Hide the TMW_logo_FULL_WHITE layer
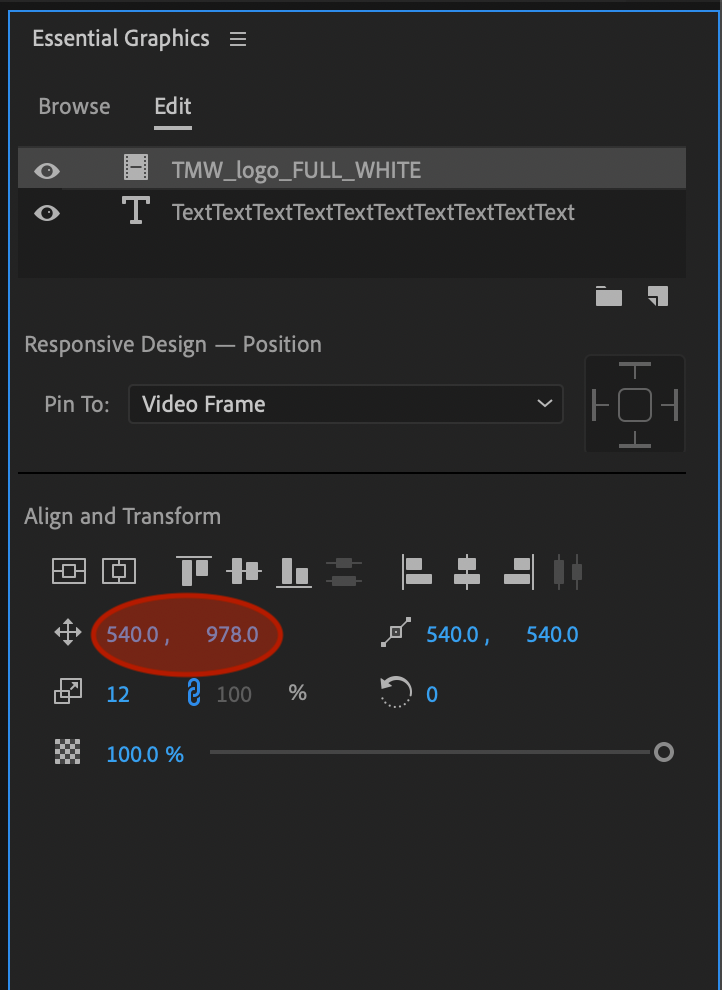722x990 pixels. [47, 171]
